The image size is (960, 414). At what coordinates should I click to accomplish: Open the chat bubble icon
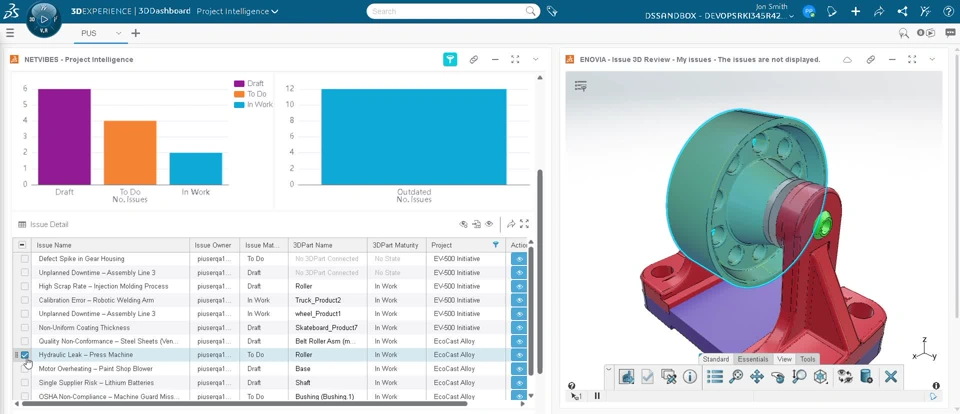(950, 33)
